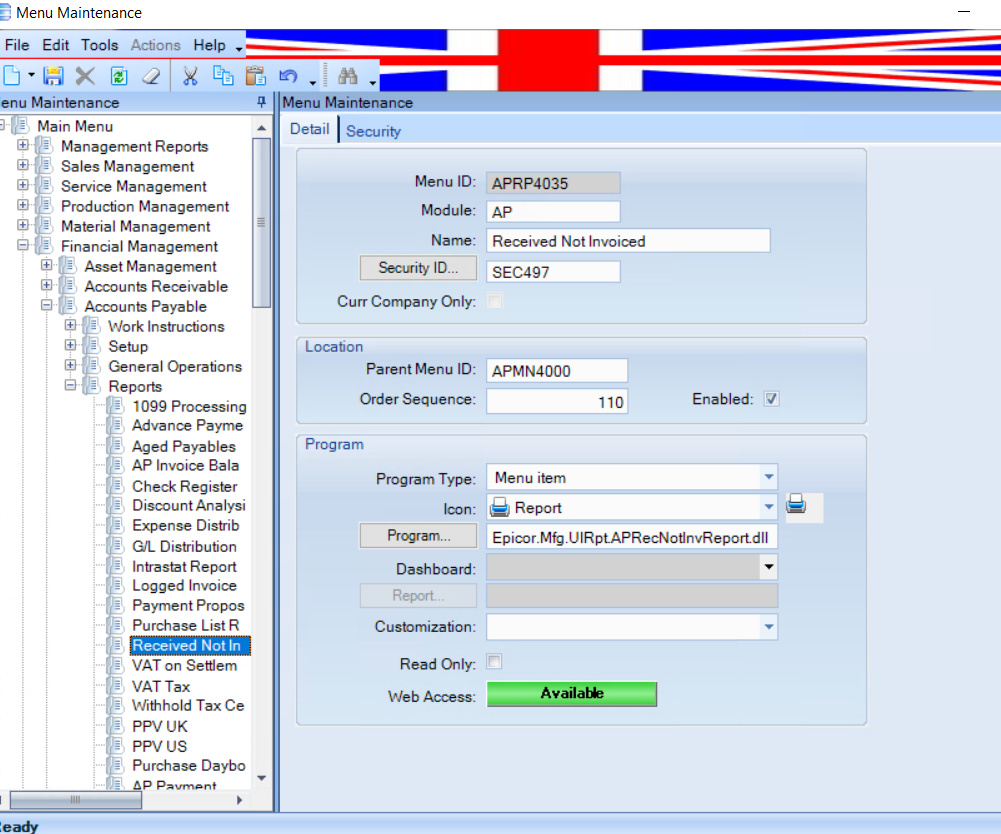Click into the Module input field

pos(553,211)
